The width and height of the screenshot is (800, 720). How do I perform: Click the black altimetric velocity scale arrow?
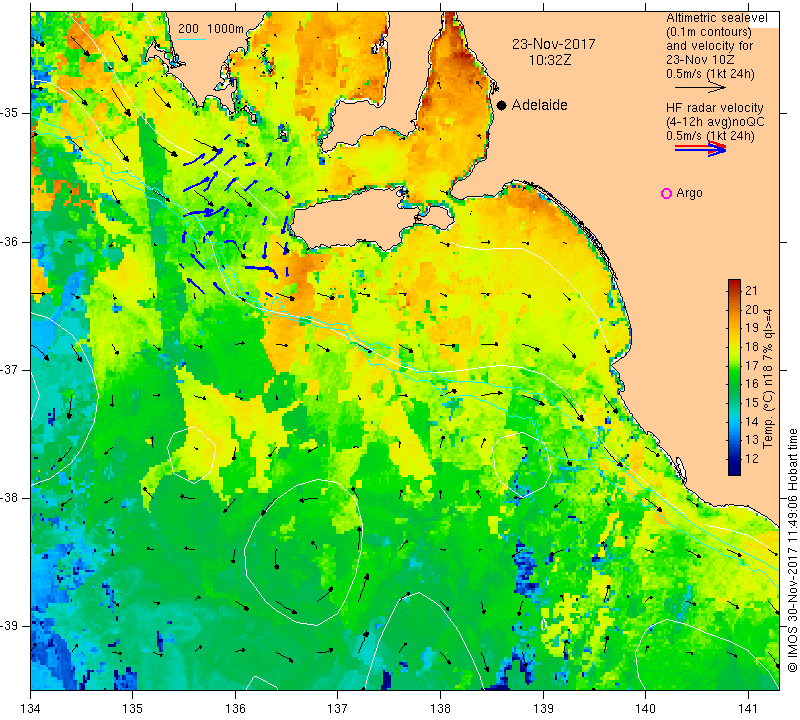pos(700,88)
